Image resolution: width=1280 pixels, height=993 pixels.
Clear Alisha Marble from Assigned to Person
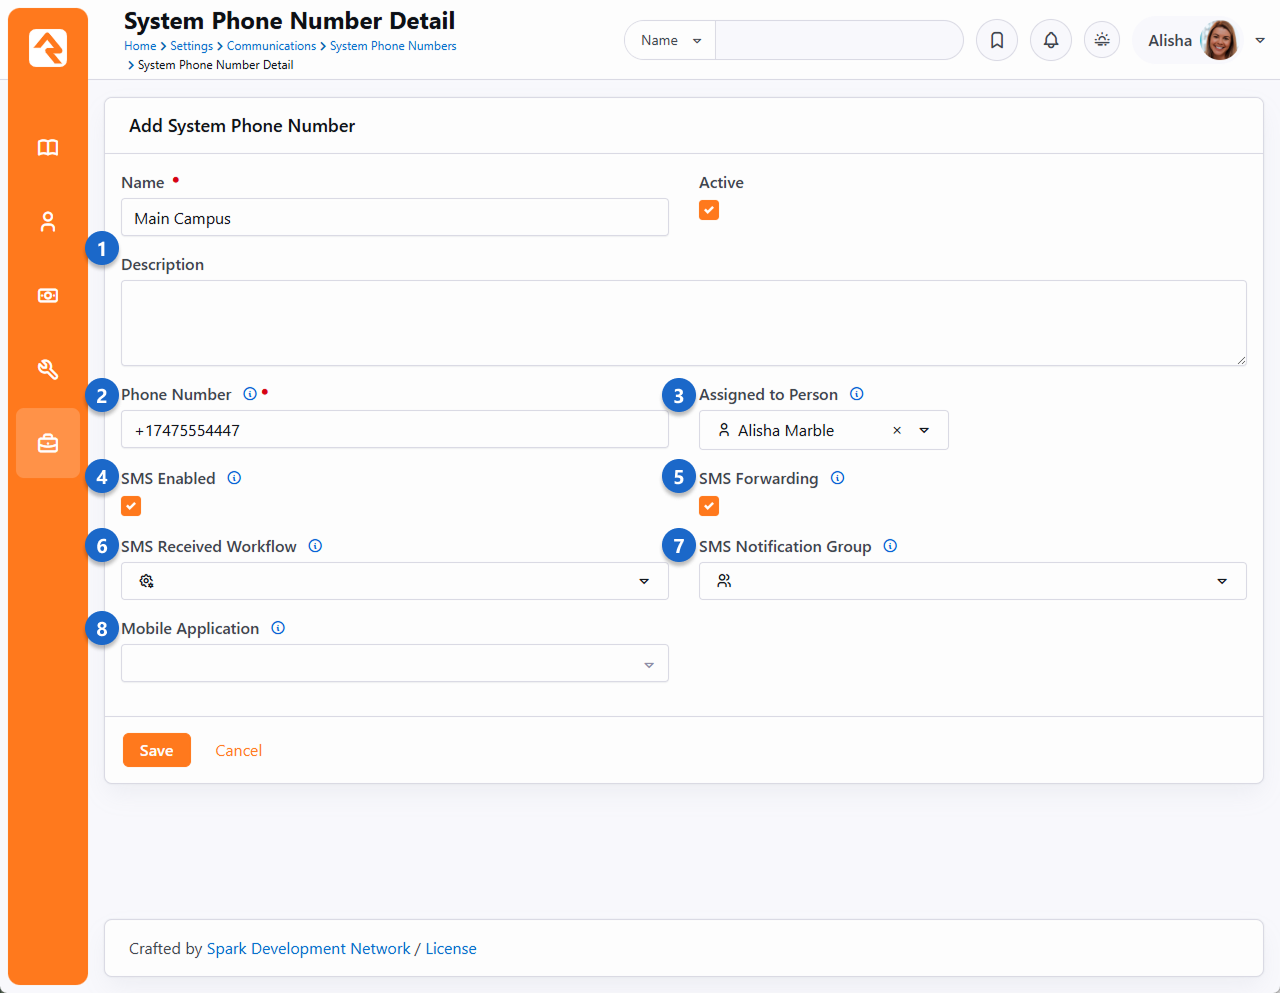click(x=897, y=430)
